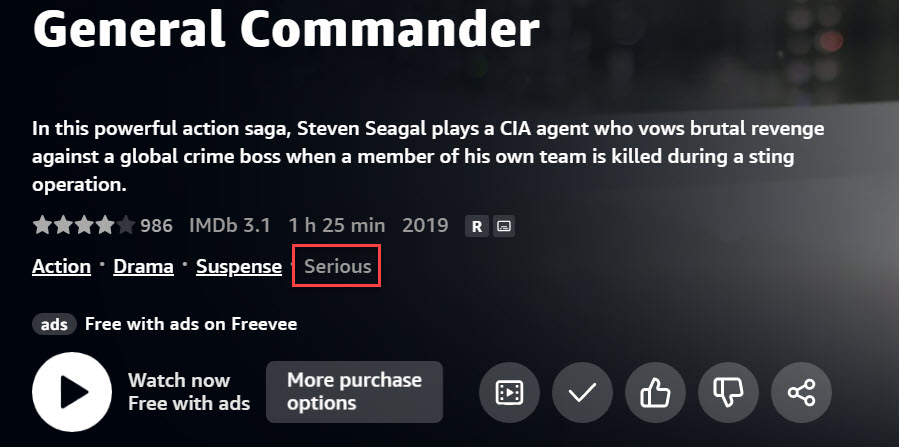Open the trailer via the film-strip icon
Screen dimensions: 899x447
[509, 393]
